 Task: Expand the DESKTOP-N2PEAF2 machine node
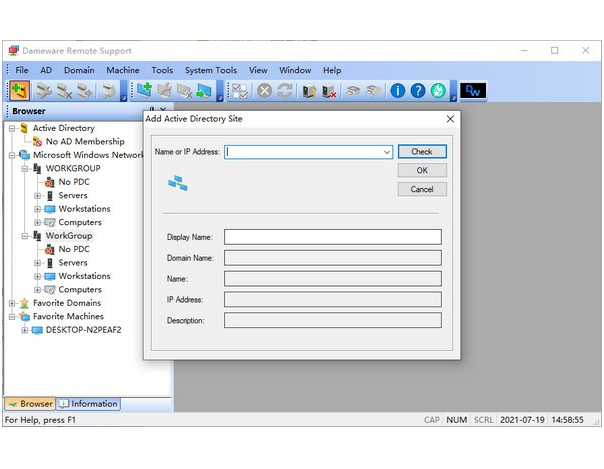point(25,330)
